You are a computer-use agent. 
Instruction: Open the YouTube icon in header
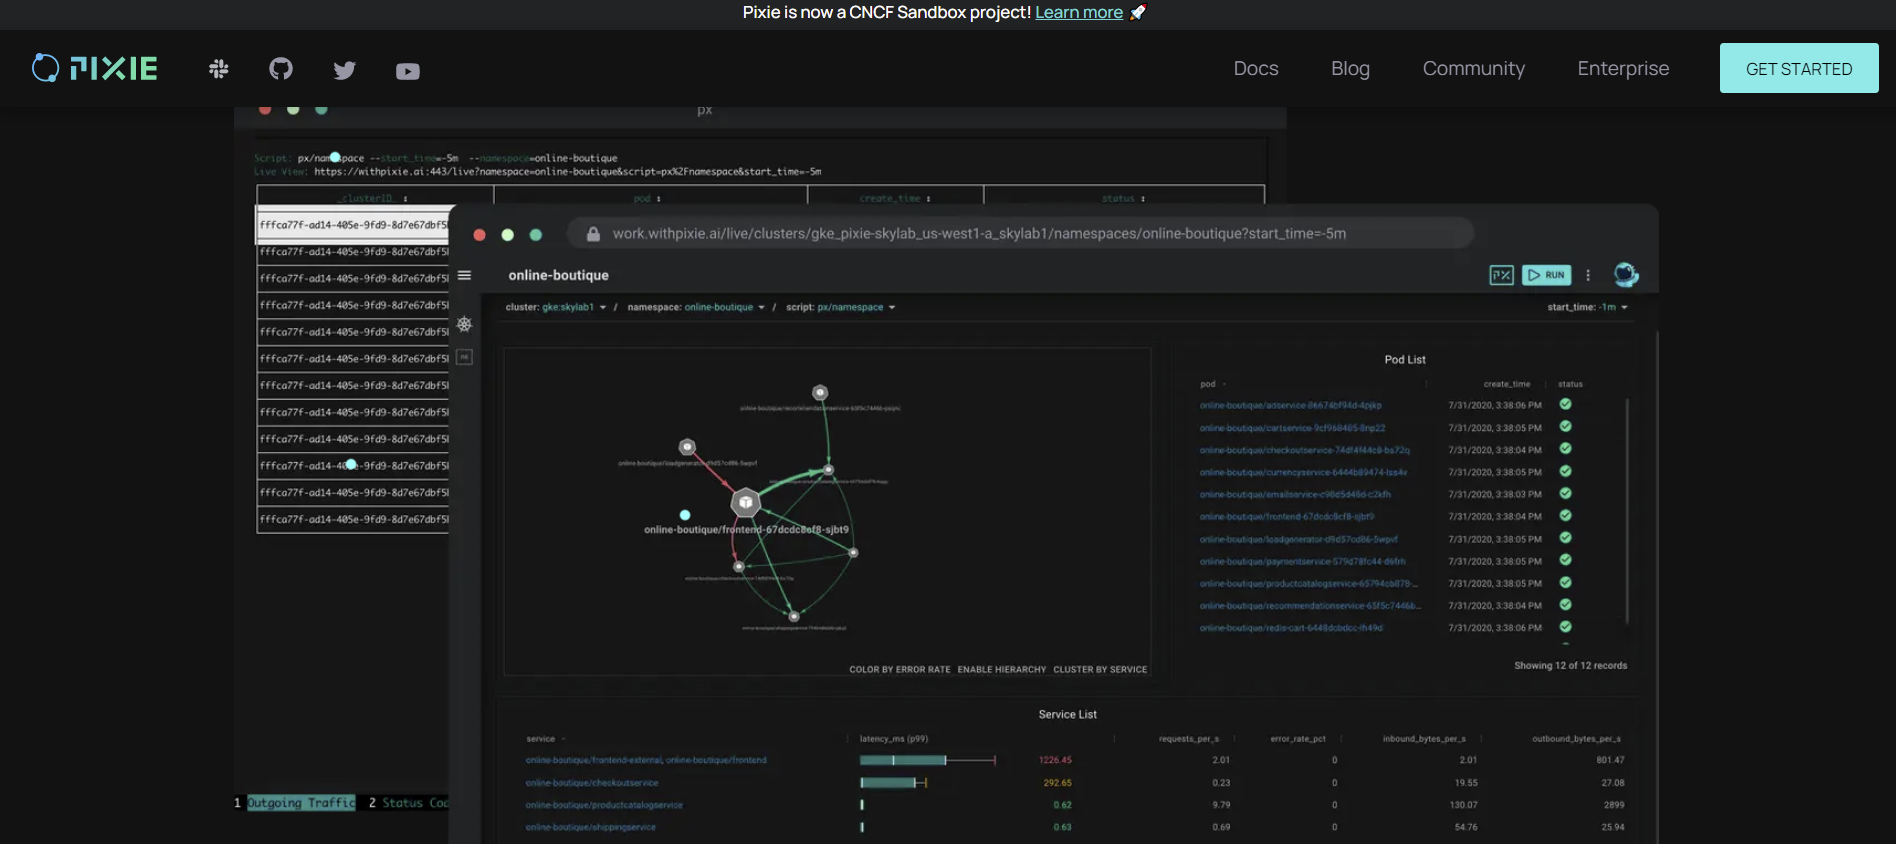point(408,71)
